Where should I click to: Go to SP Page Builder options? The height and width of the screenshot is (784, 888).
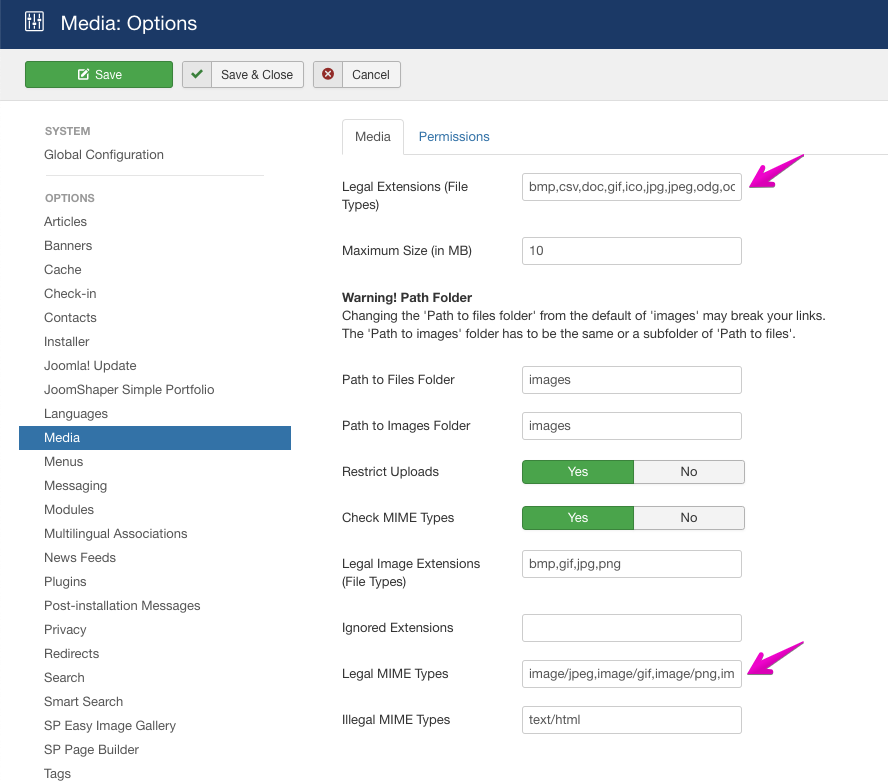pos(91,750)
